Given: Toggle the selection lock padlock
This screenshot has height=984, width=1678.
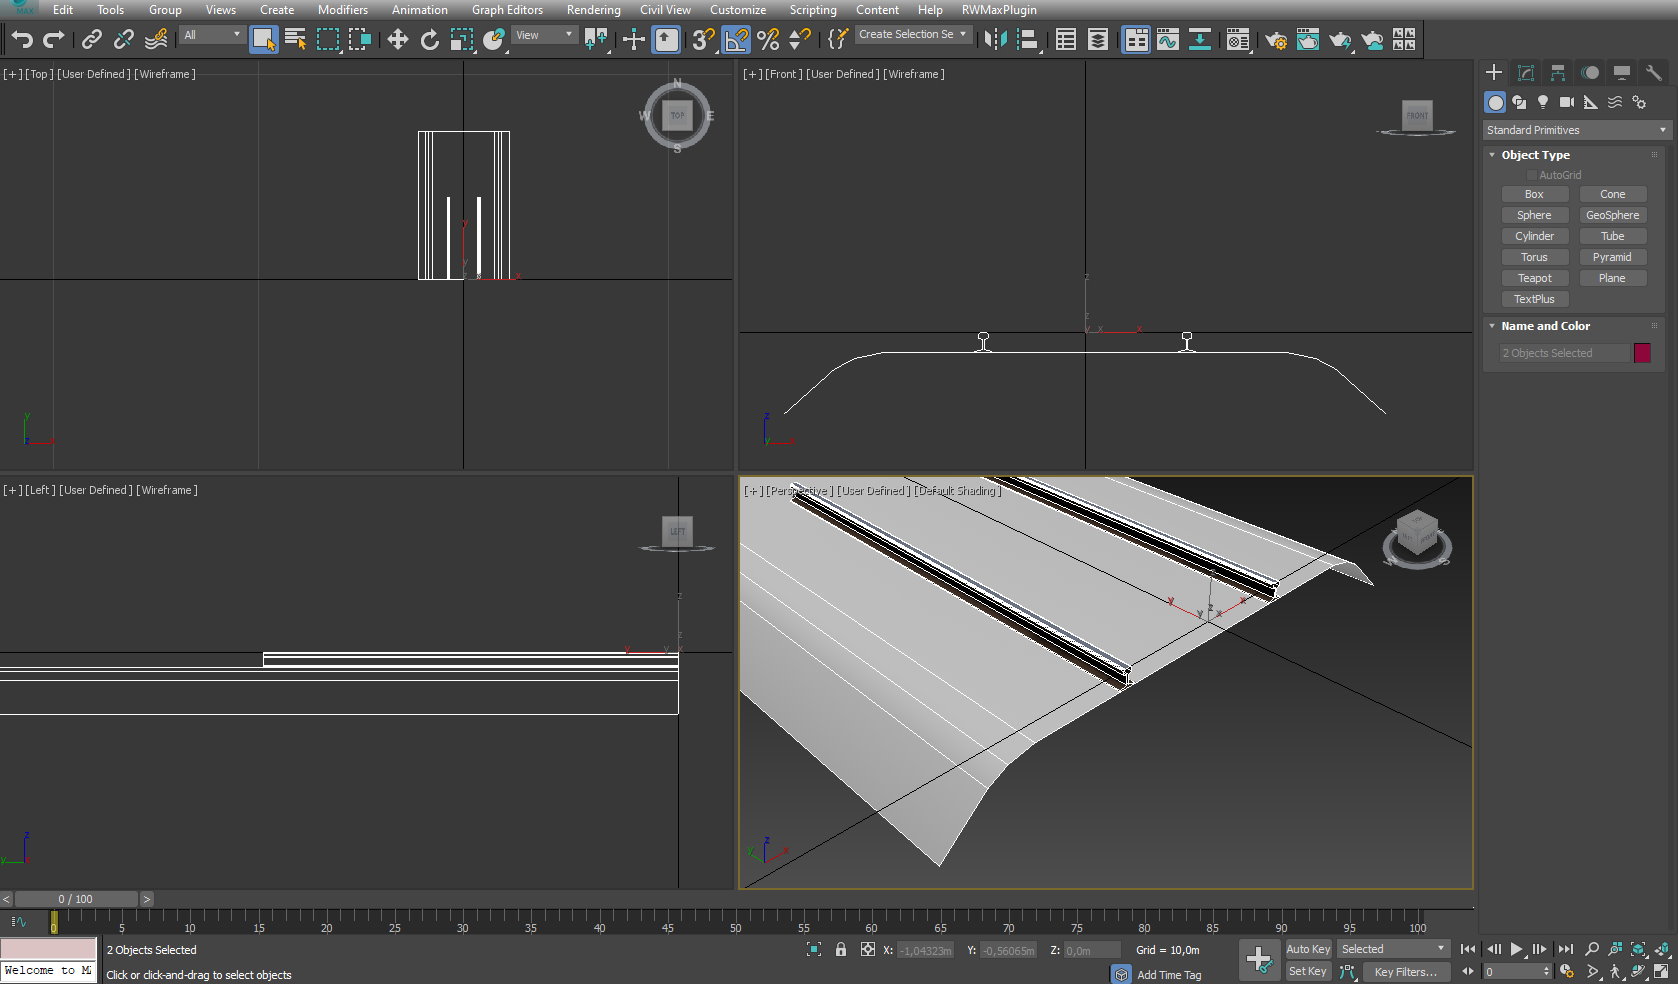Looking at the screenshot, I should click(x=840, y=950).
